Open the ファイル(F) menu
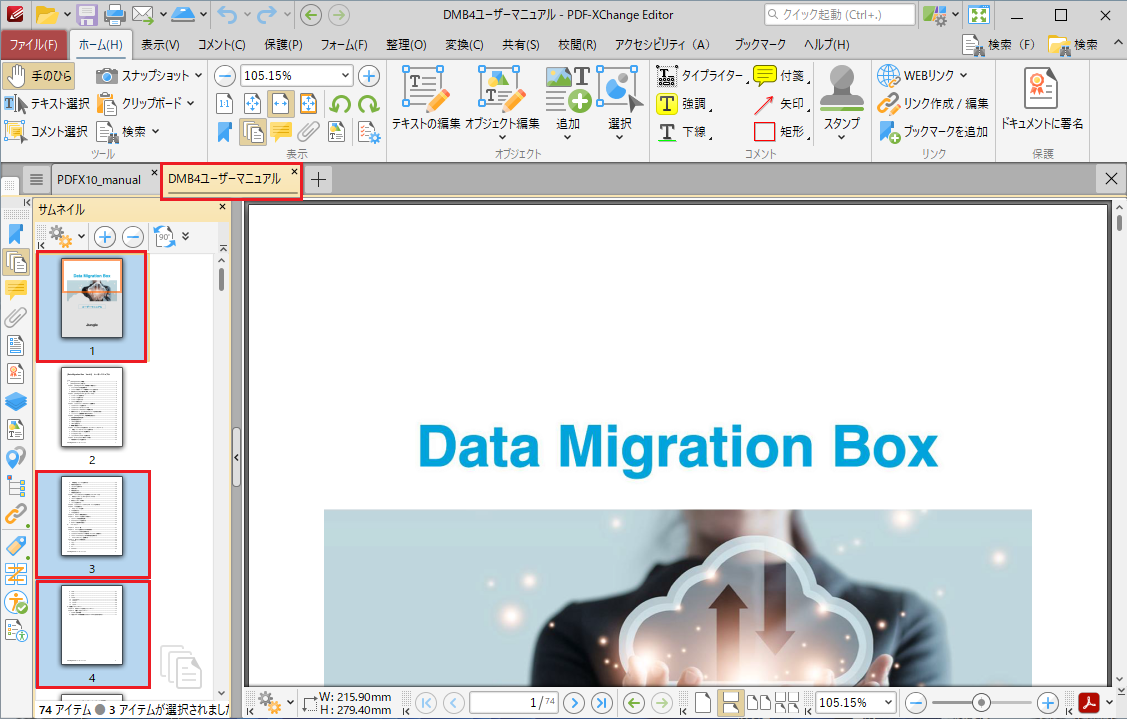This screenshot has width=1127, height=719. click(34, 45)
